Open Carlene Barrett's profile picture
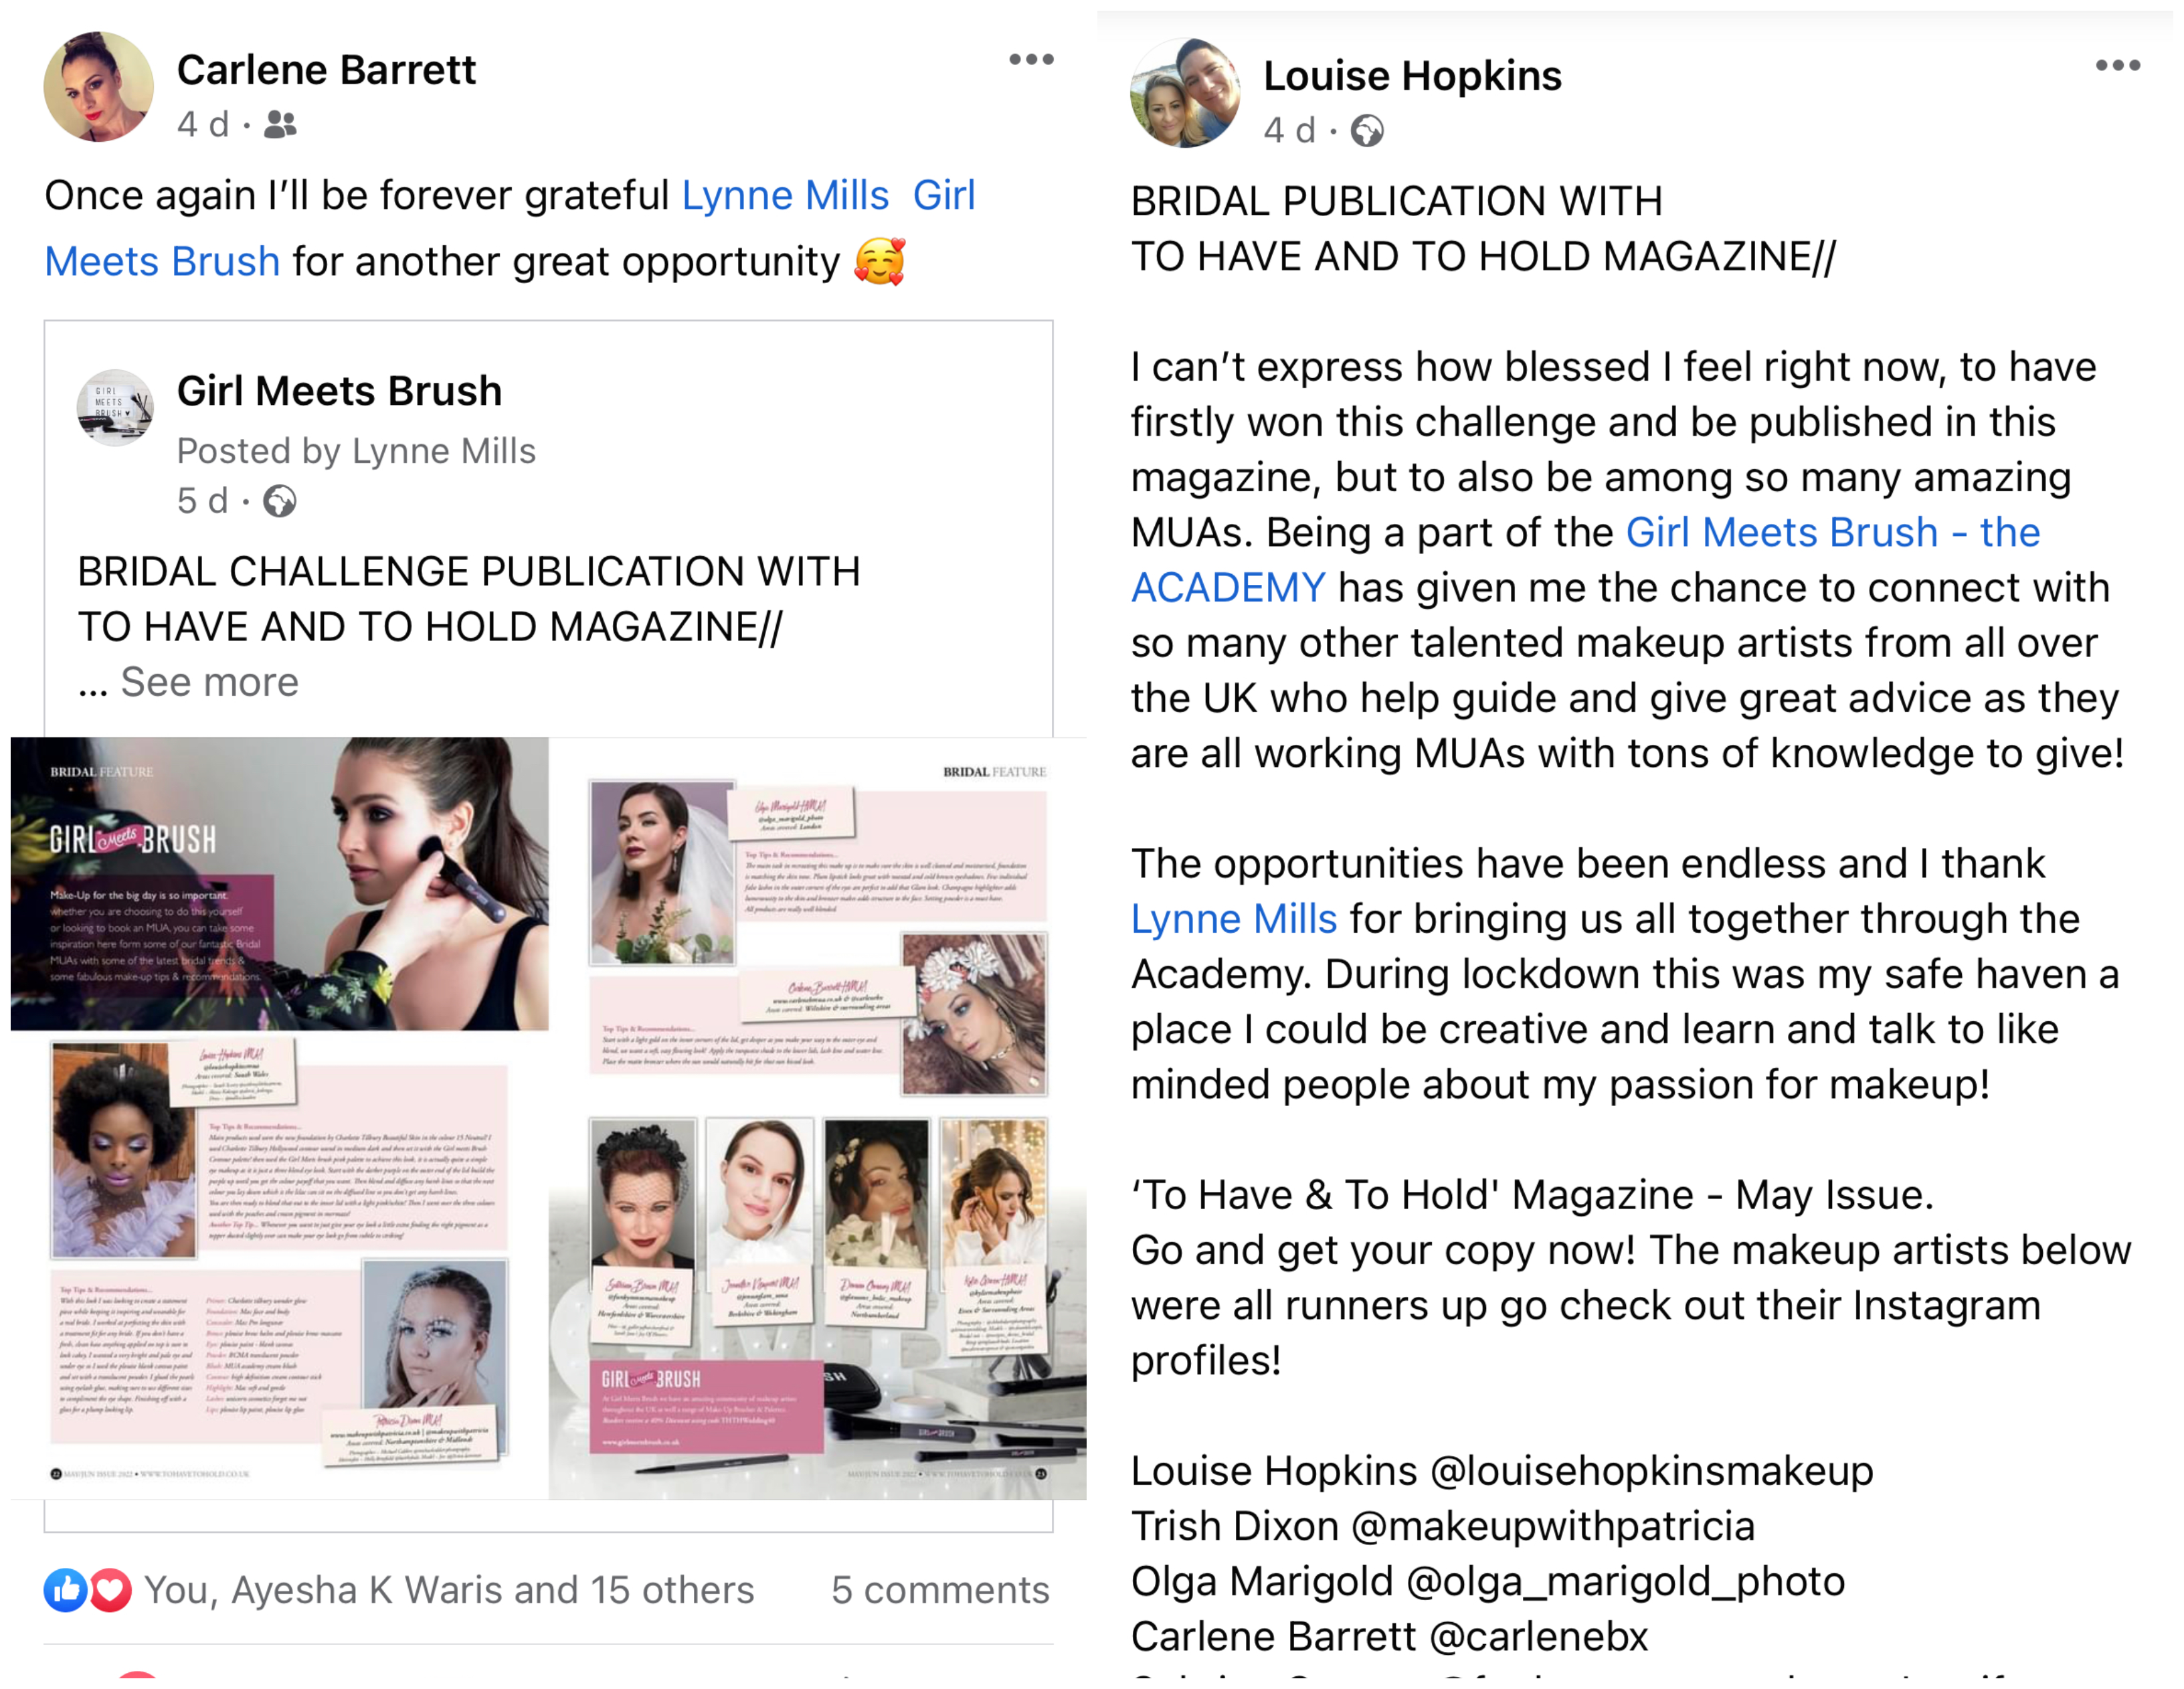Viewport: 2184px width, 1689px height. 98,86
